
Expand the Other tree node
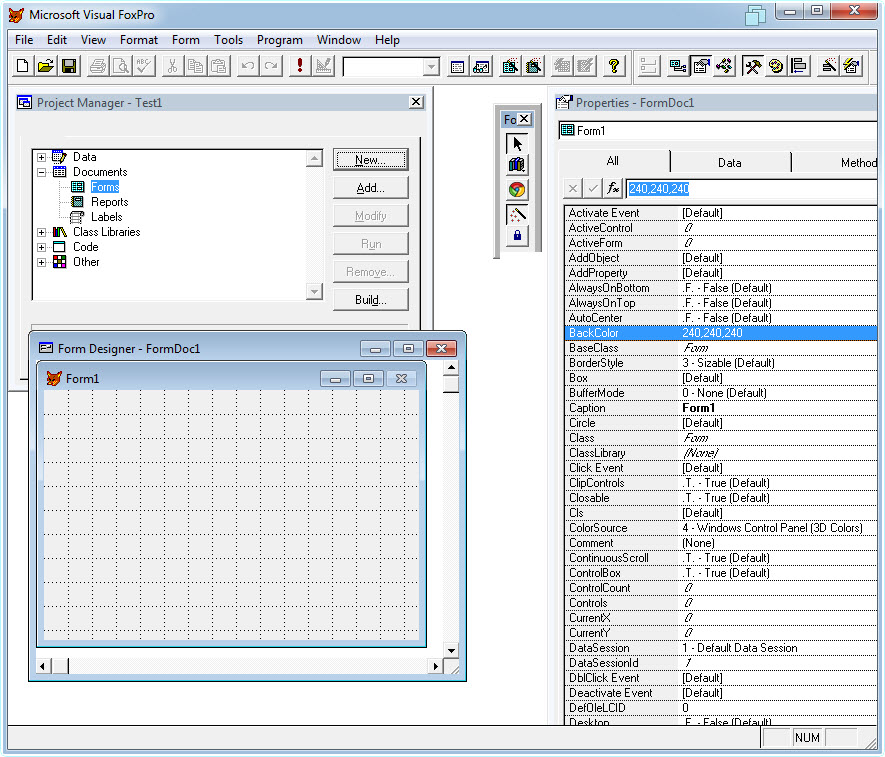pyautogui.click(x=42, y=262)
